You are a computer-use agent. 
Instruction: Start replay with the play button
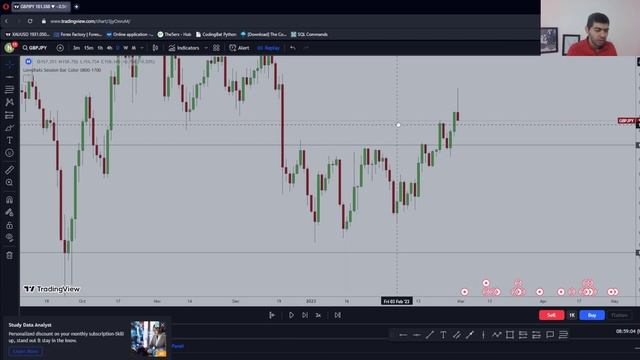[291, 315]
